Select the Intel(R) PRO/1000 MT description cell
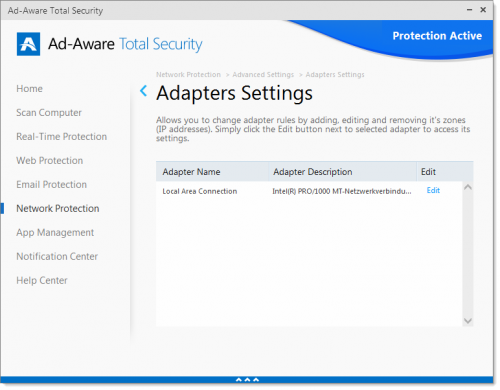Screen dimensions: 500x390 tap(342, 191)
